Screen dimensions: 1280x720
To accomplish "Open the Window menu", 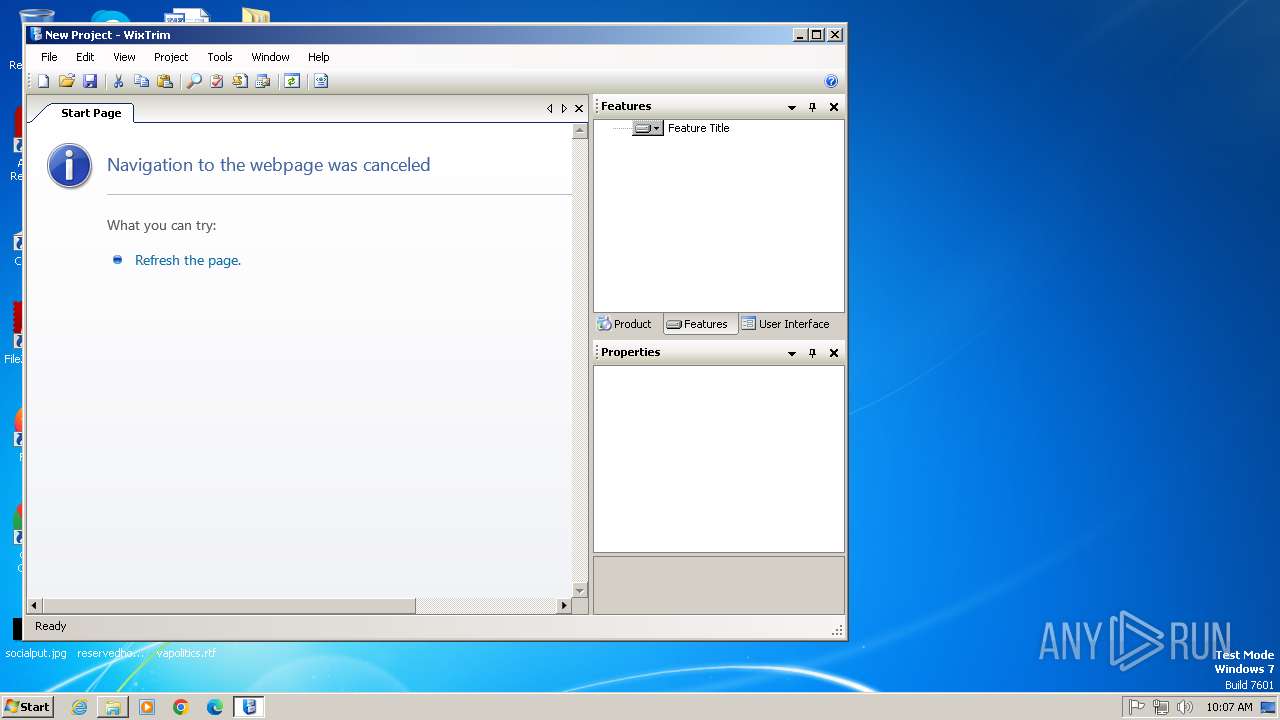I will [270, 57].
